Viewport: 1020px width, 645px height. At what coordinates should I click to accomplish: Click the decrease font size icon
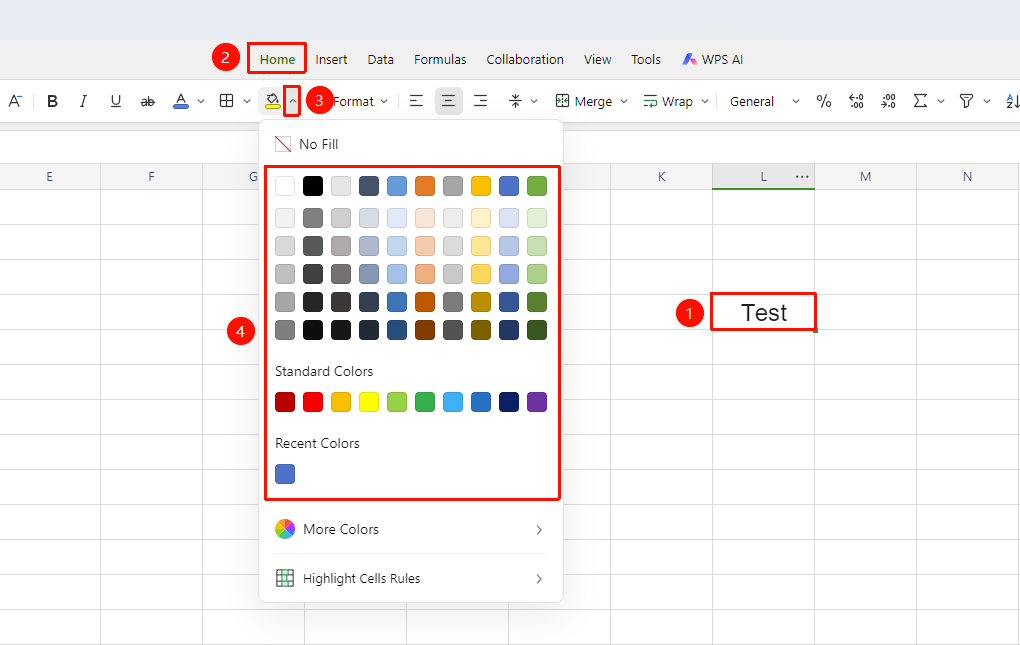[15, 101]
